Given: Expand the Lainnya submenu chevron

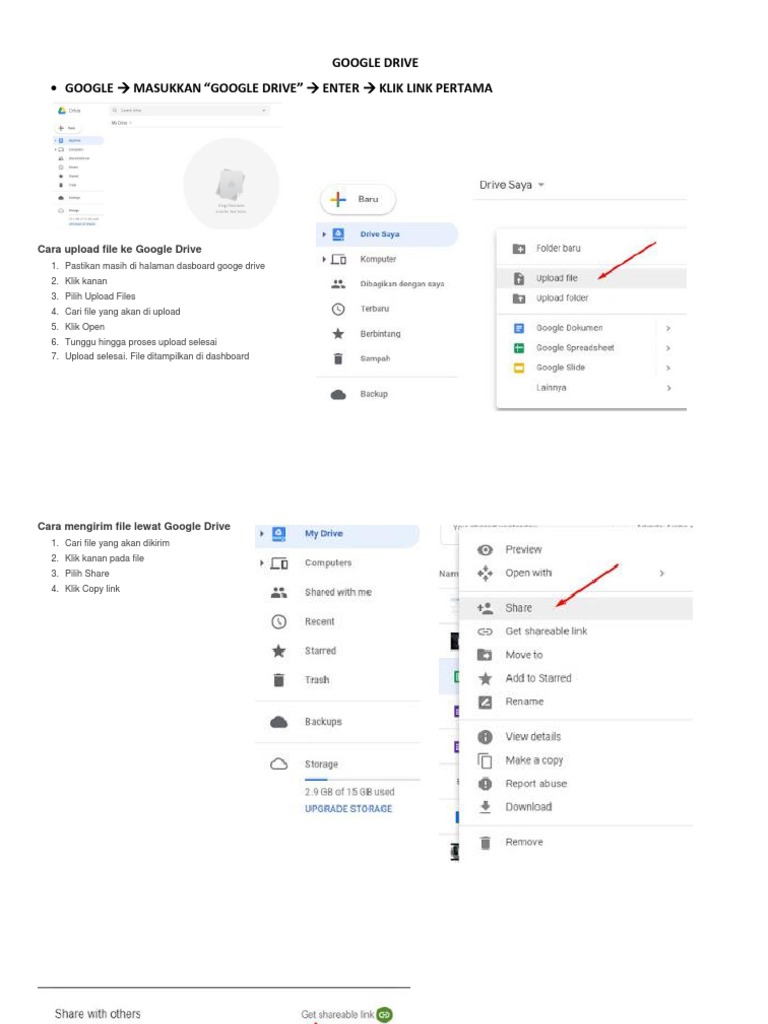Looking at the screenshot, I should (x=668, y=388).
